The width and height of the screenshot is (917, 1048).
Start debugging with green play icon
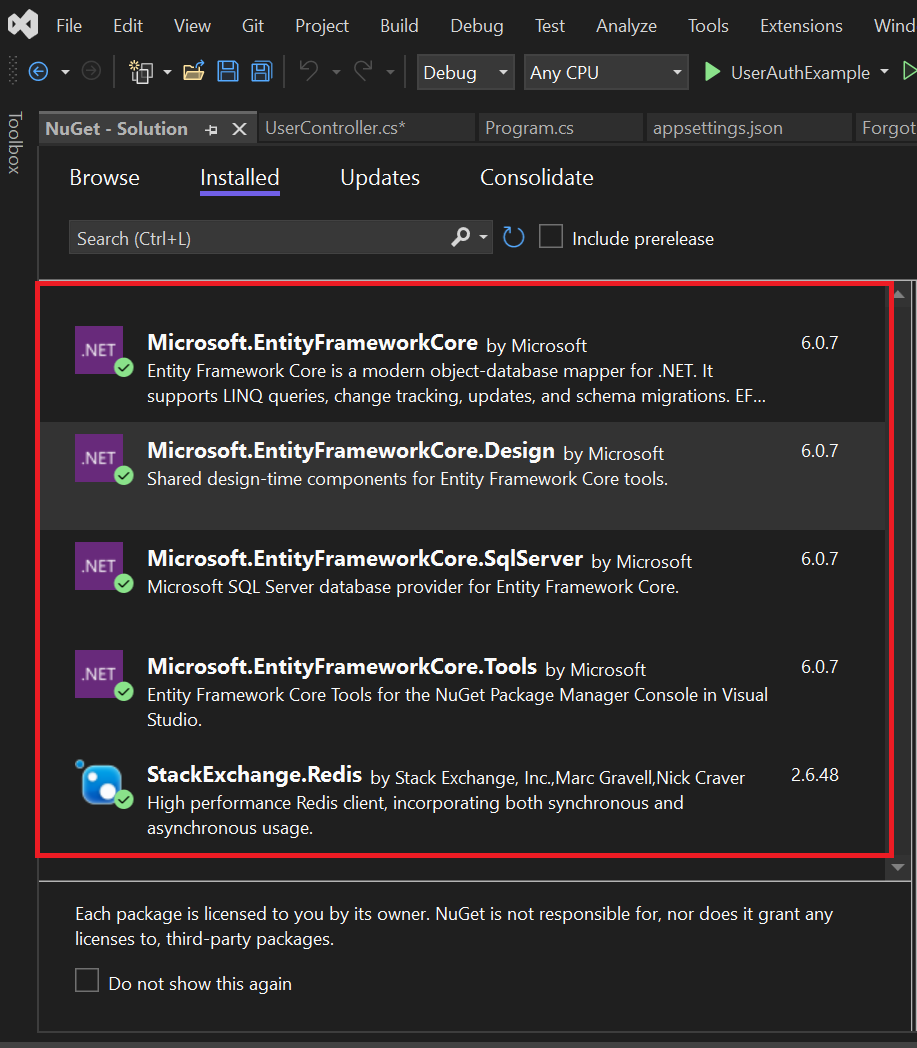712,72
